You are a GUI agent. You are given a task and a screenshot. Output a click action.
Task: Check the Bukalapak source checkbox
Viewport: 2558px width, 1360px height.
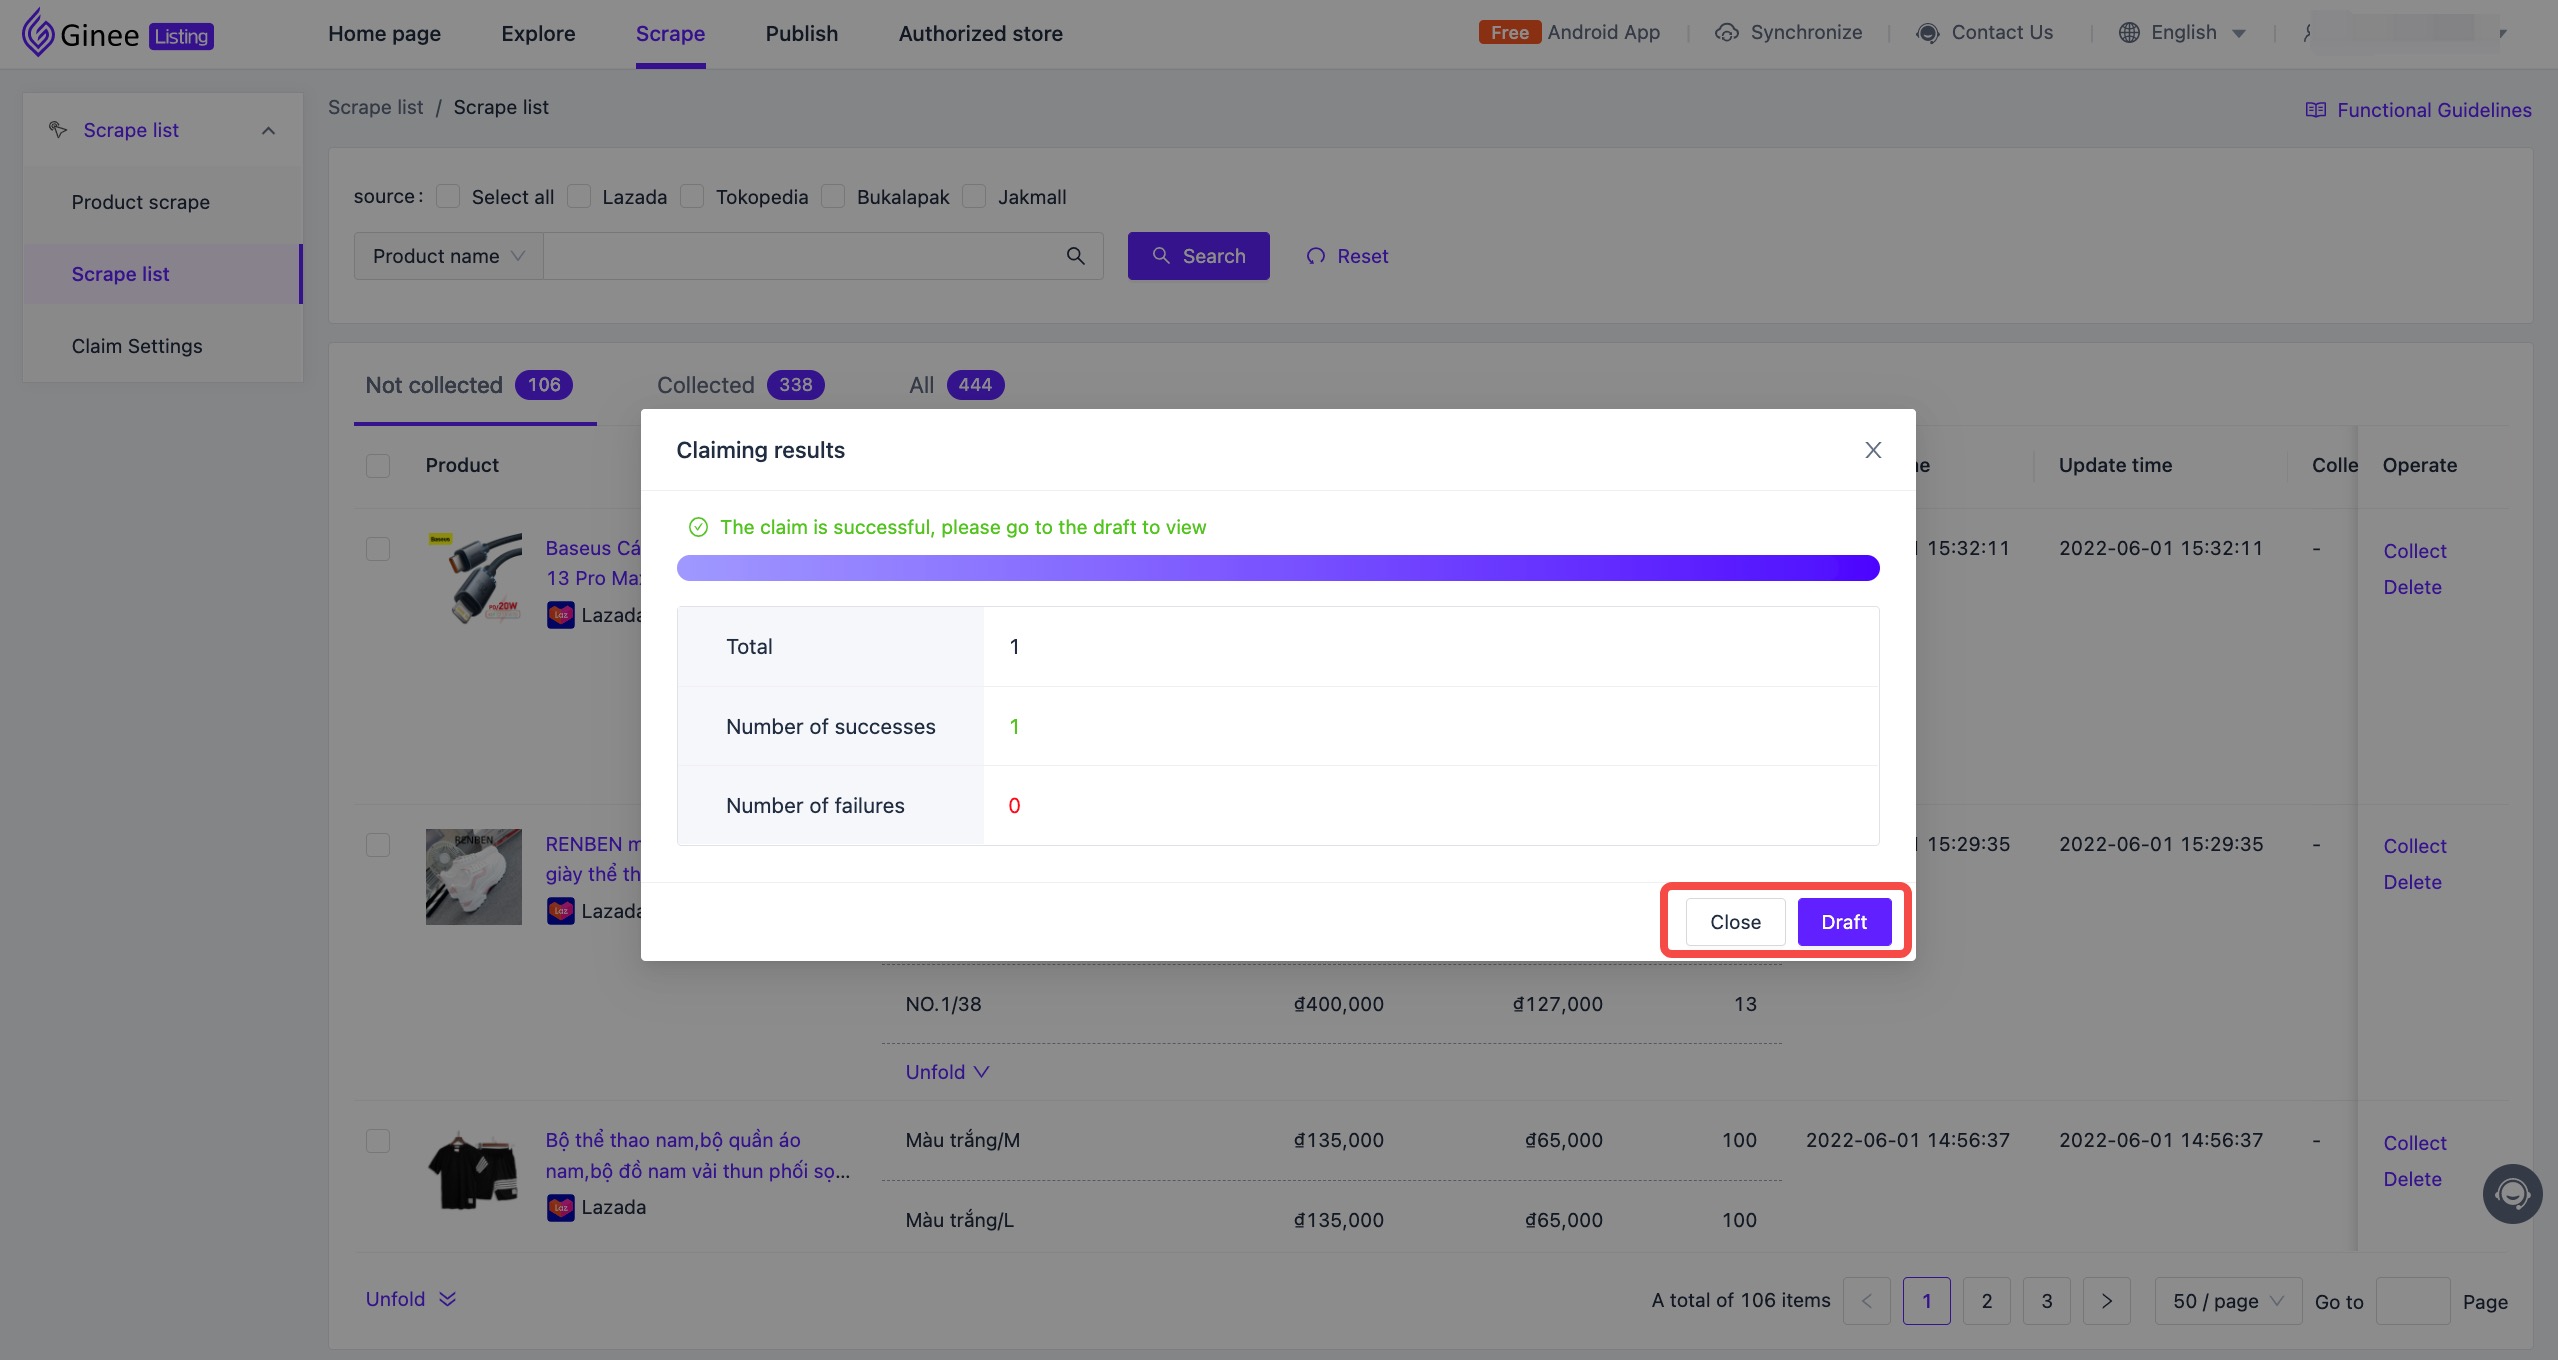click(x=833, y=196)
